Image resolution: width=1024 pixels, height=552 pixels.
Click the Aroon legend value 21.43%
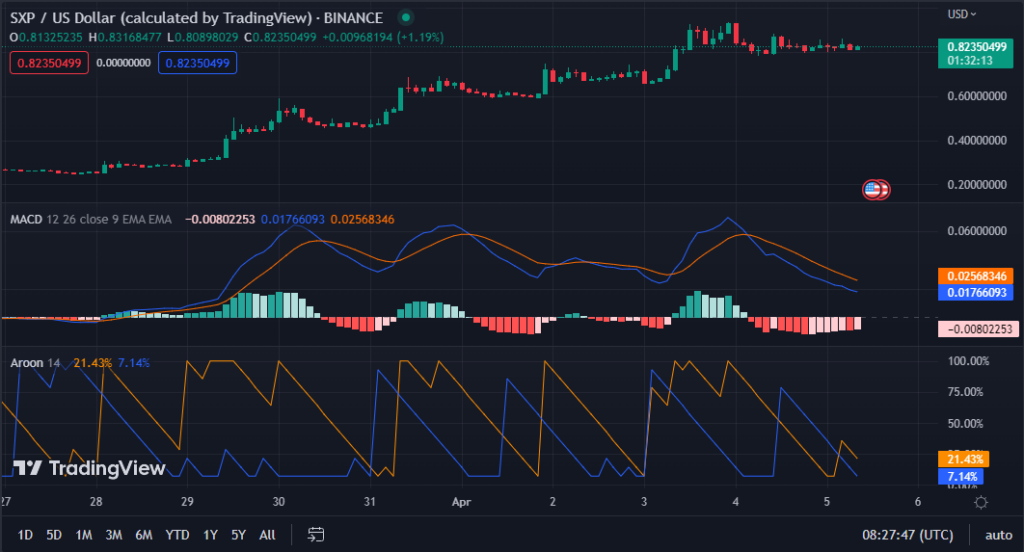(x=93, y=363)
